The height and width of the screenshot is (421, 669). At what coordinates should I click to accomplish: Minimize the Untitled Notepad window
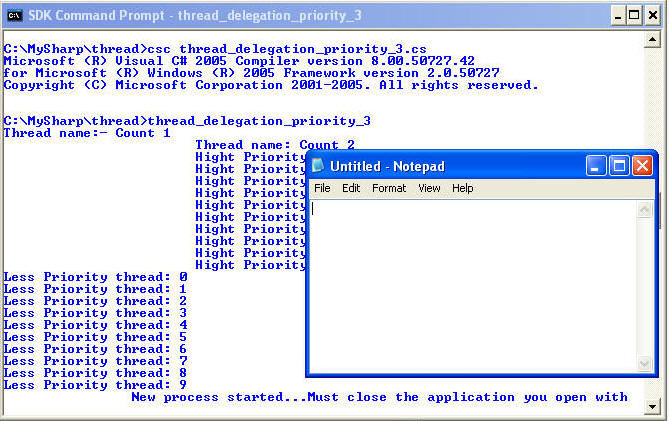(597, 166)
